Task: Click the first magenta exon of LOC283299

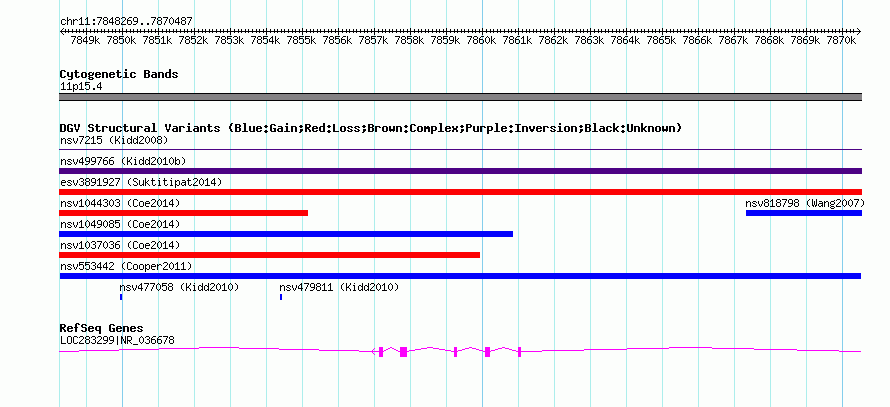Action: coord(381,352)
